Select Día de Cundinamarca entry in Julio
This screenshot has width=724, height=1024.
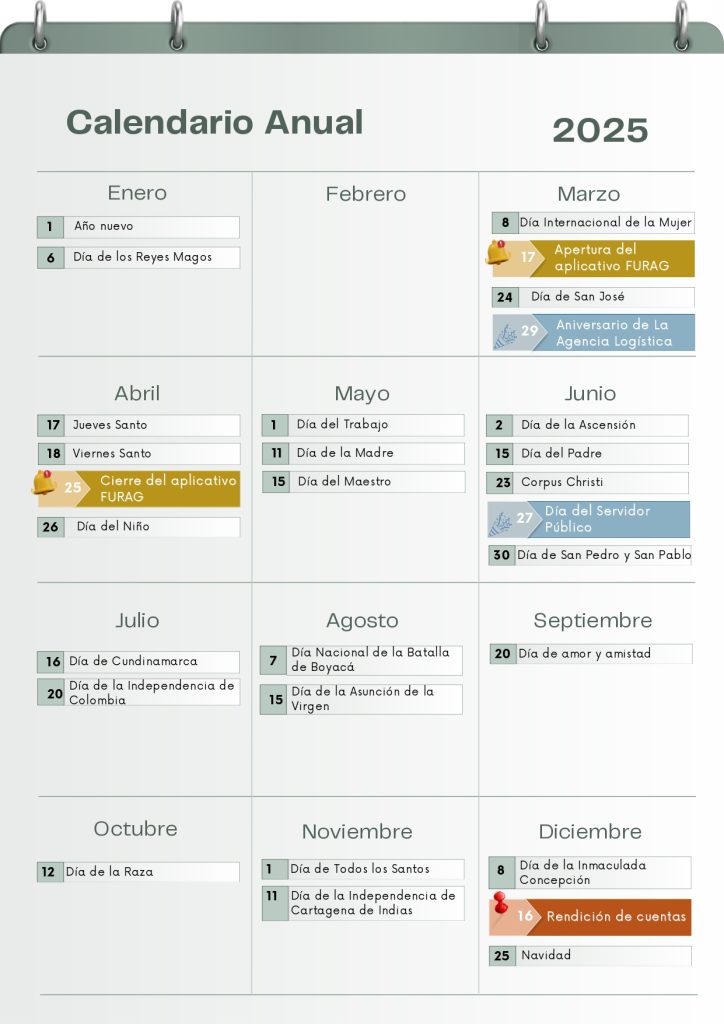coord(138,662)
